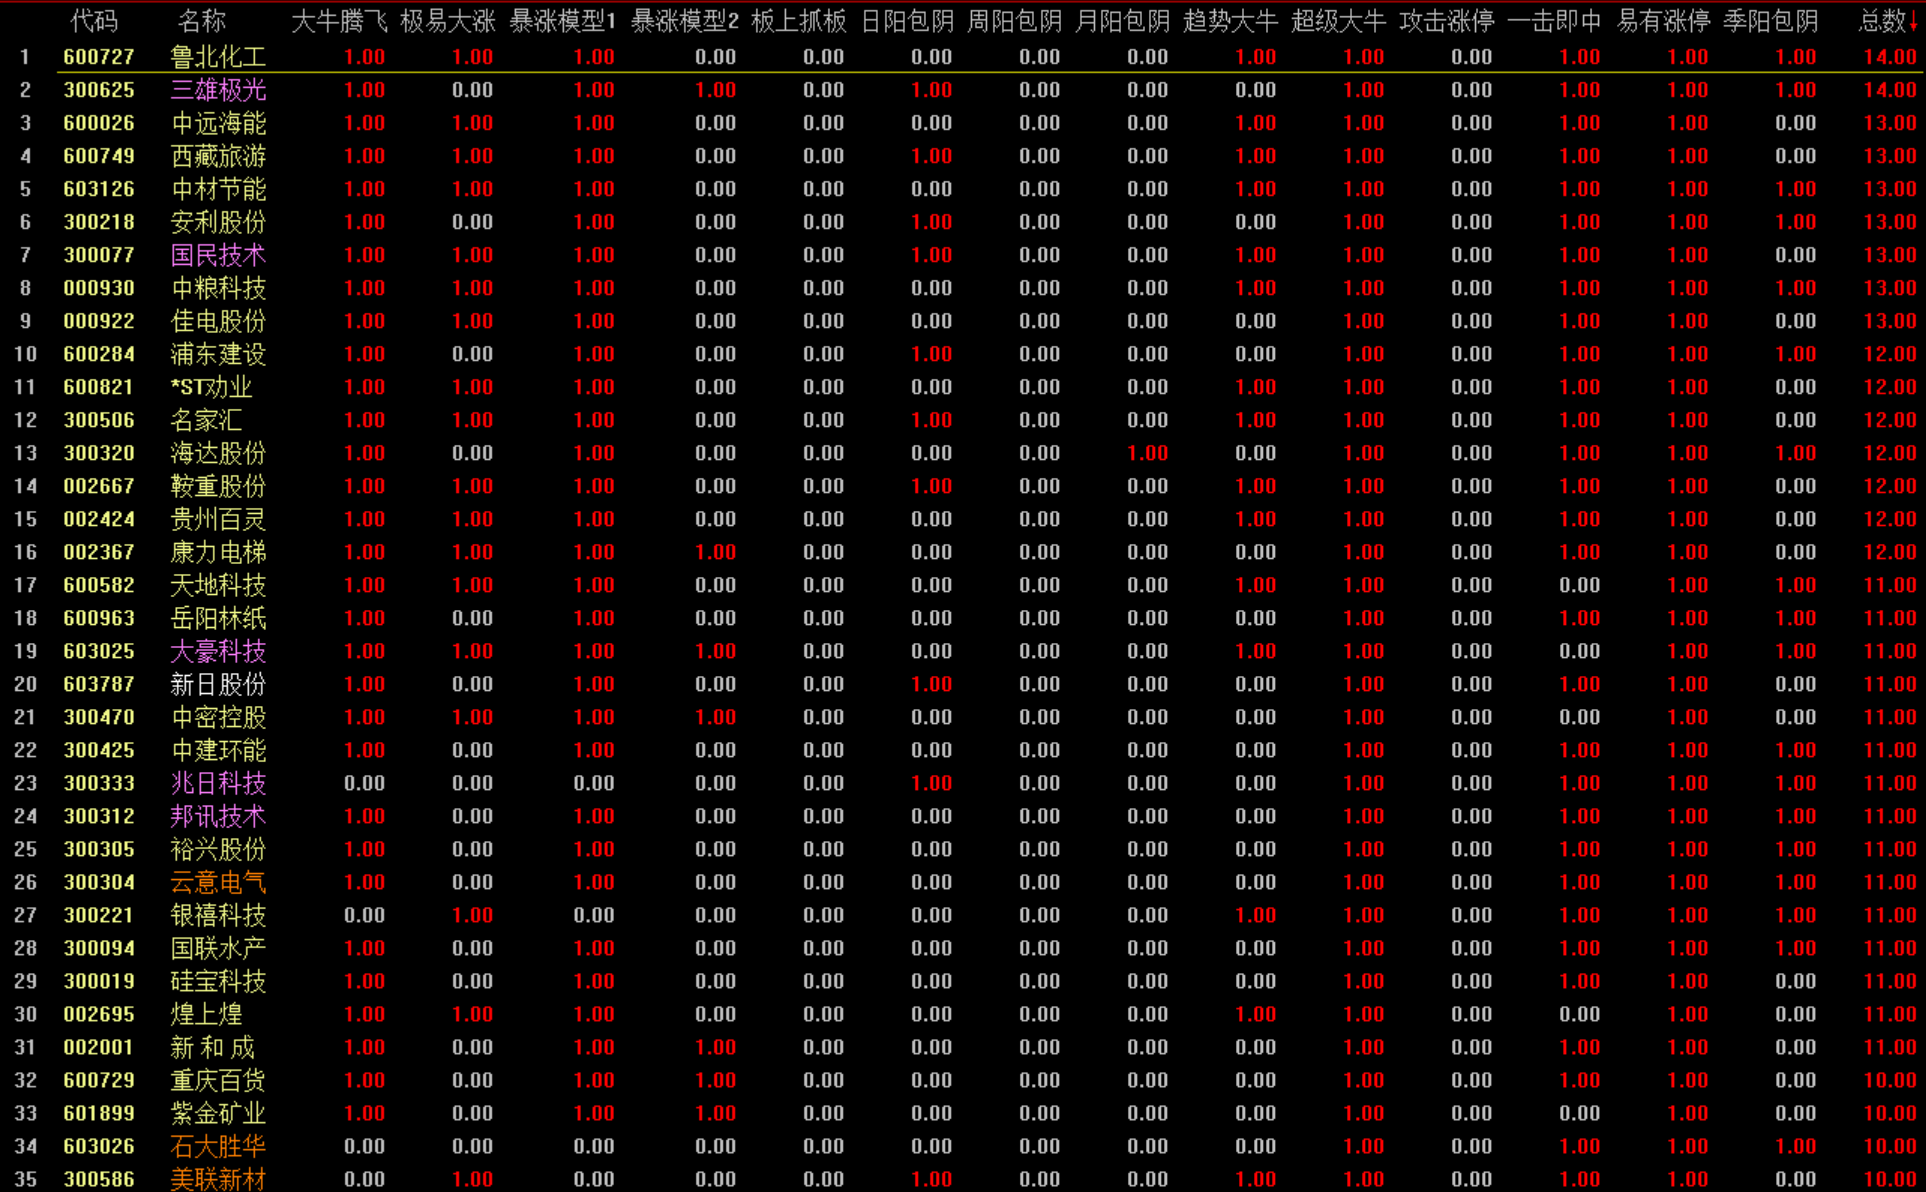
Task: Select stock name *ST劝业
Action: click(212, 387)
